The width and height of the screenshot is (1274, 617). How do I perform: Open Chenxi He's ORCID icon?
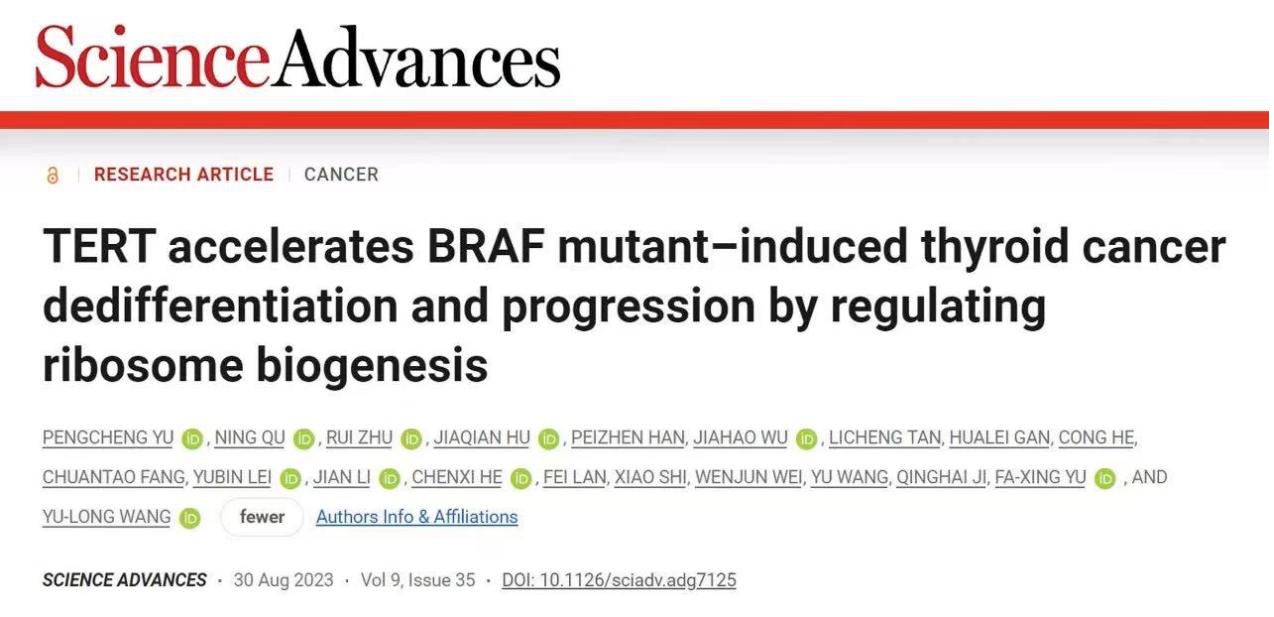pyautogui.click(x=521, y=478)
